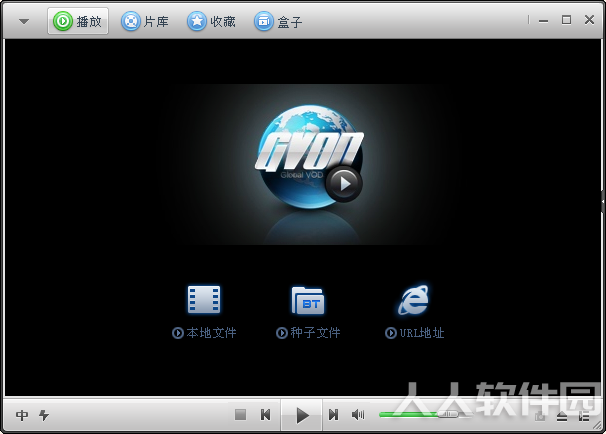Click the GVOD globe play button

click(344, 184)
